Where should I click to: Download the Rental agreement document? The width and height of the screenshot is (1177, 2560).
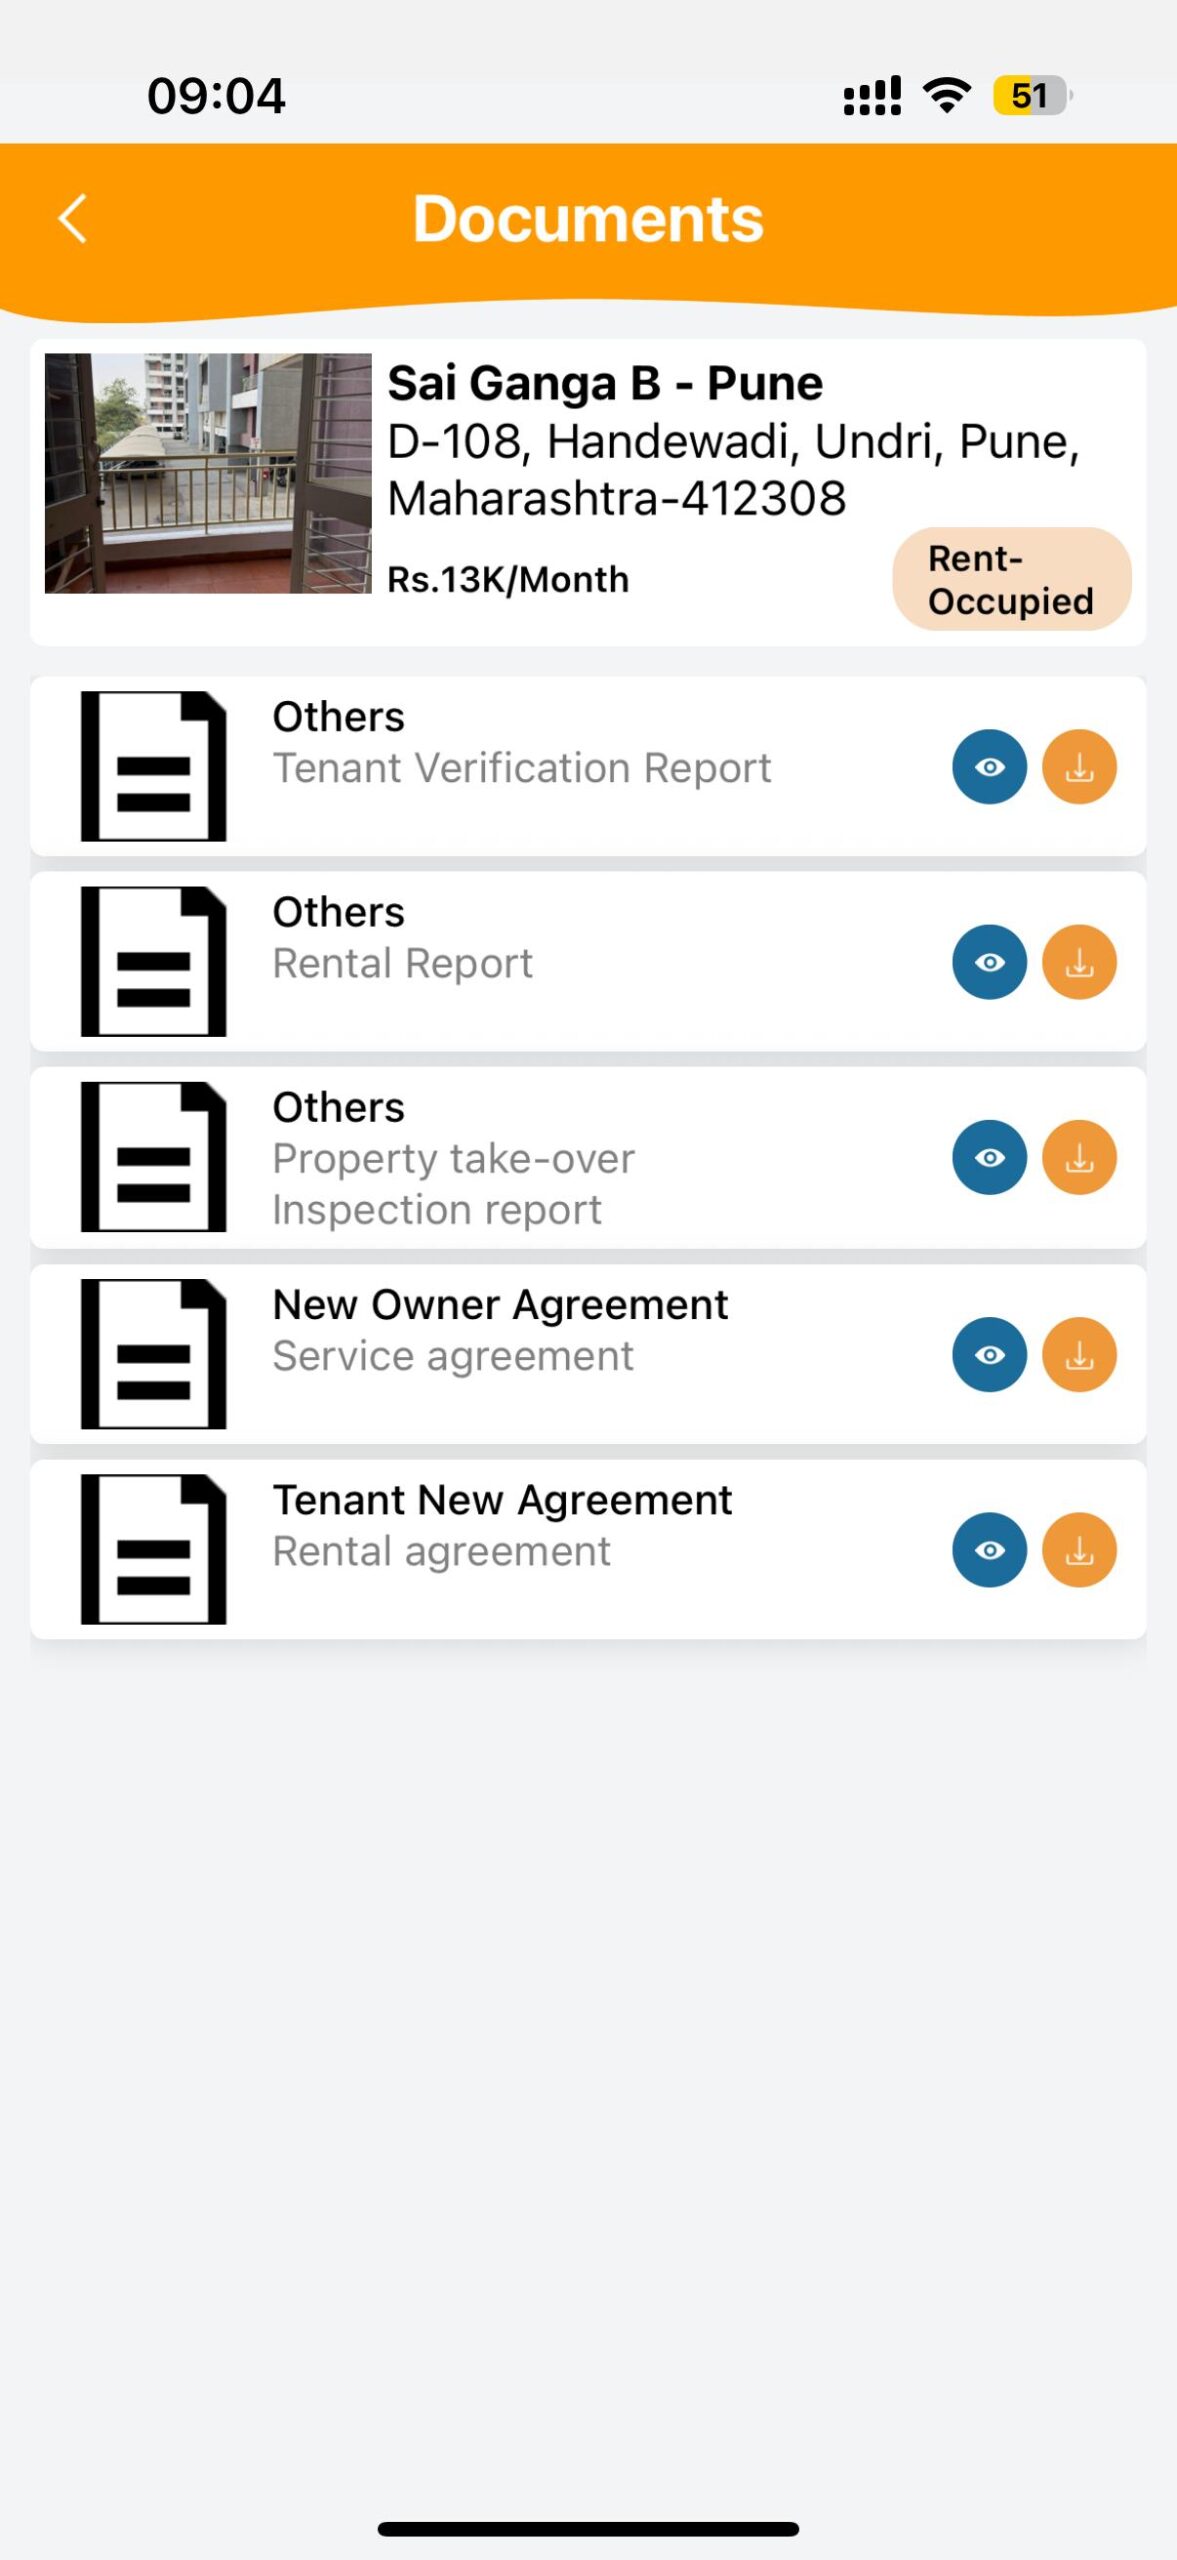(1079, 1550)
